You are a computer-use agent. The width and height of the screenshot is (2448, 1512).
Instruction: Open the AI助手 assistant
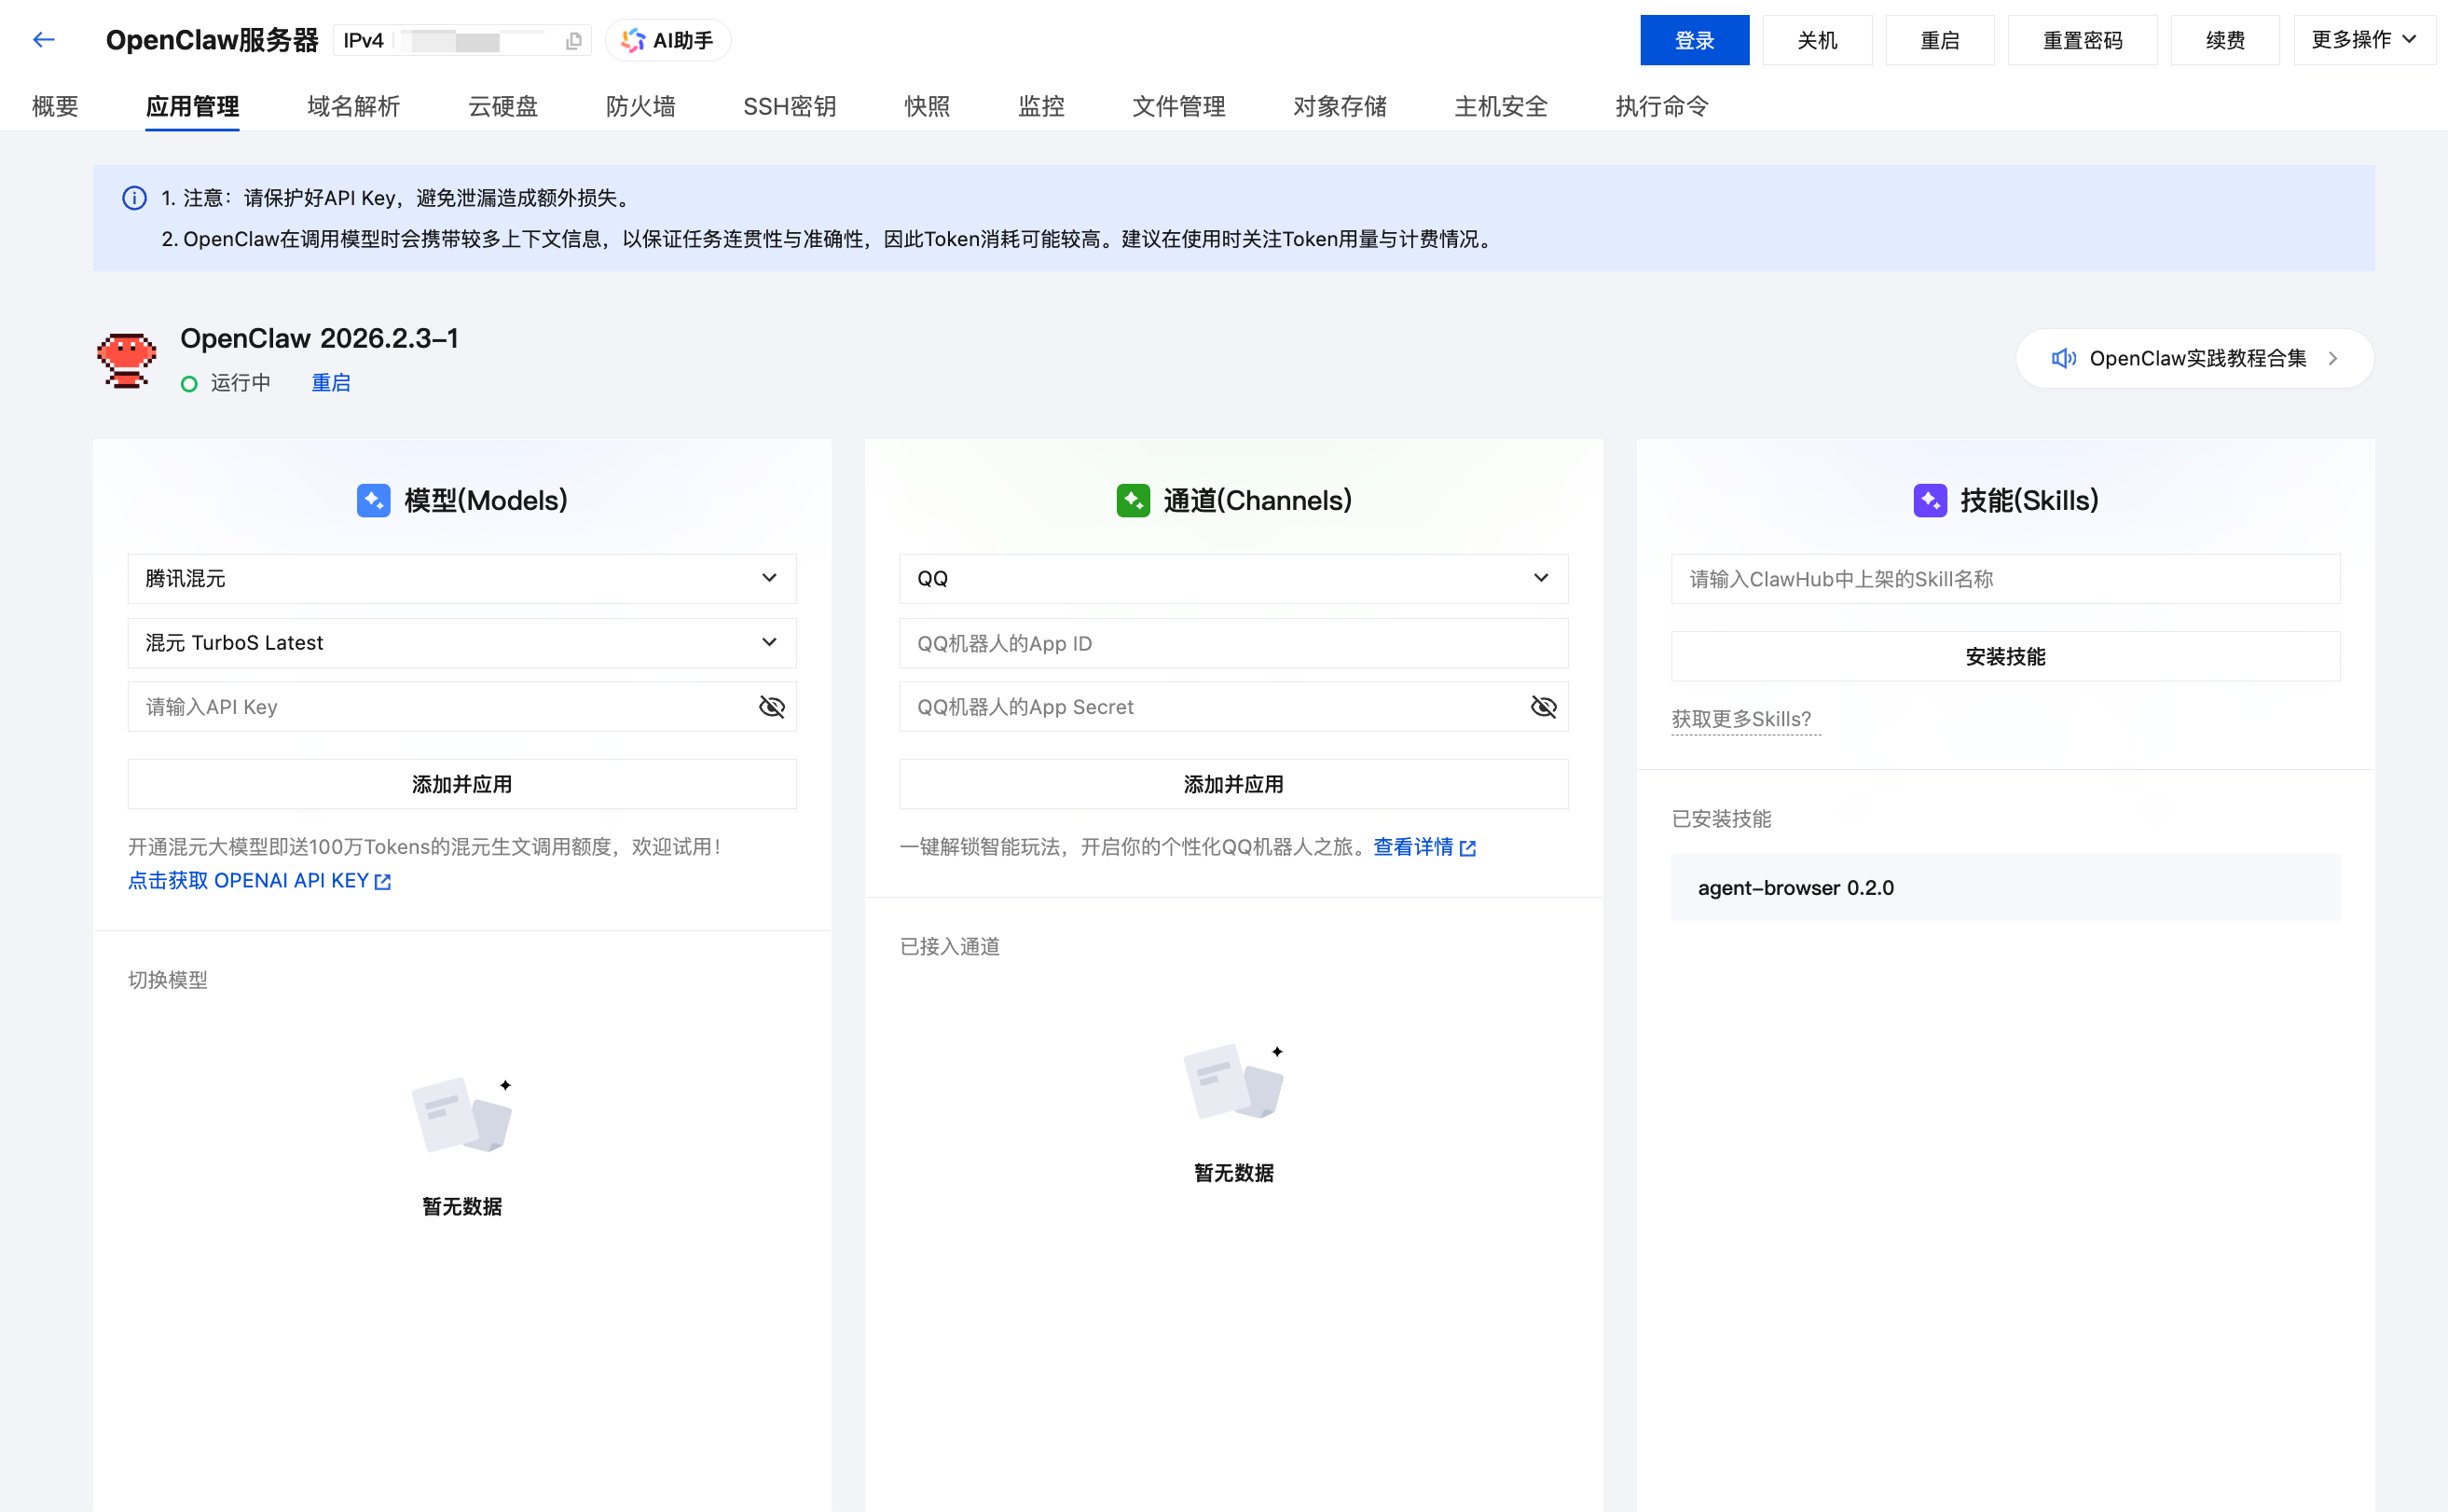coord(667,40)
